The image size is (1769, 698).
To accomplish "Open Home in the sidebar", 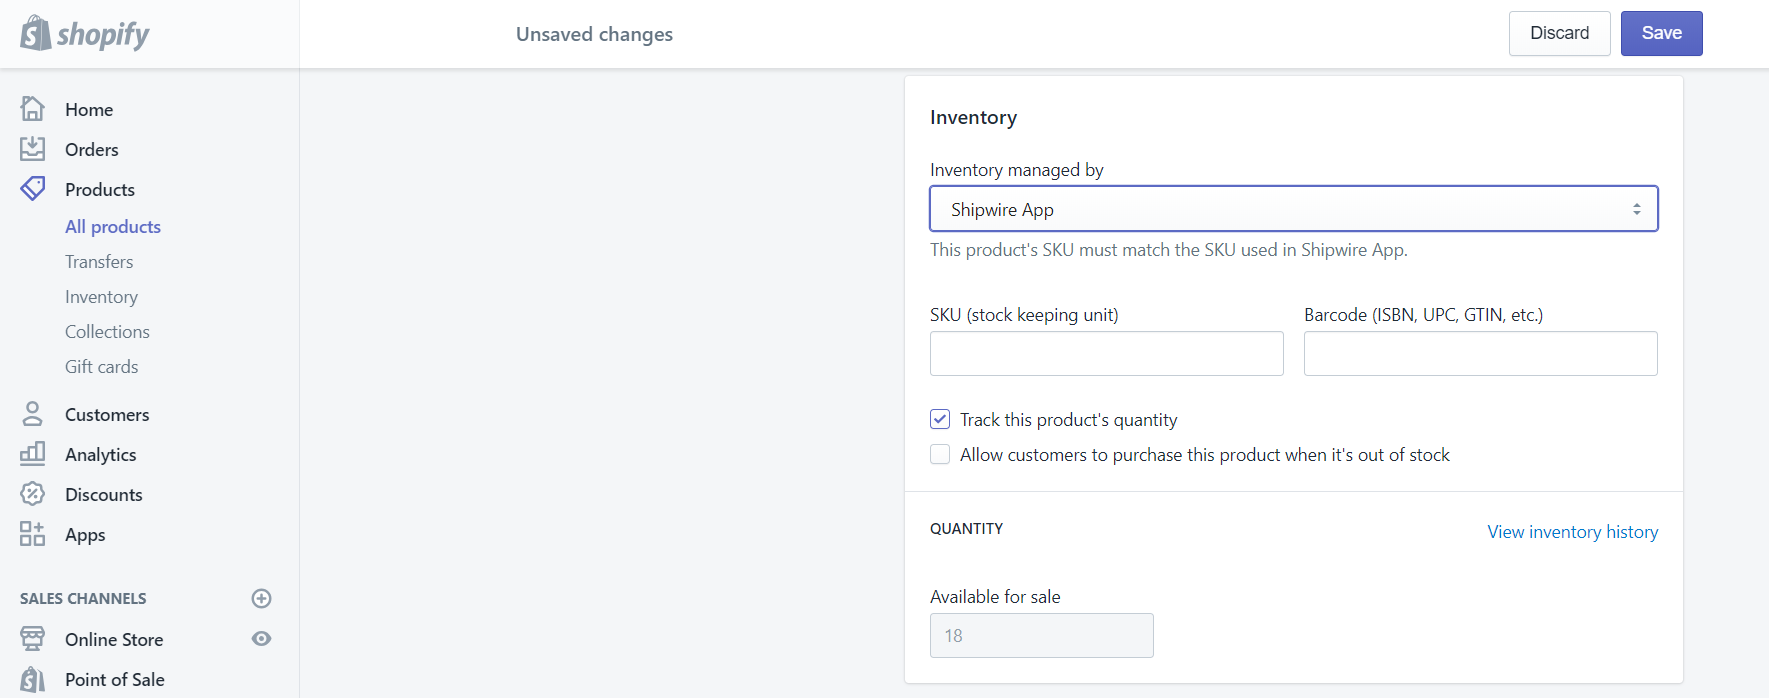I will [x=89, y=109].
